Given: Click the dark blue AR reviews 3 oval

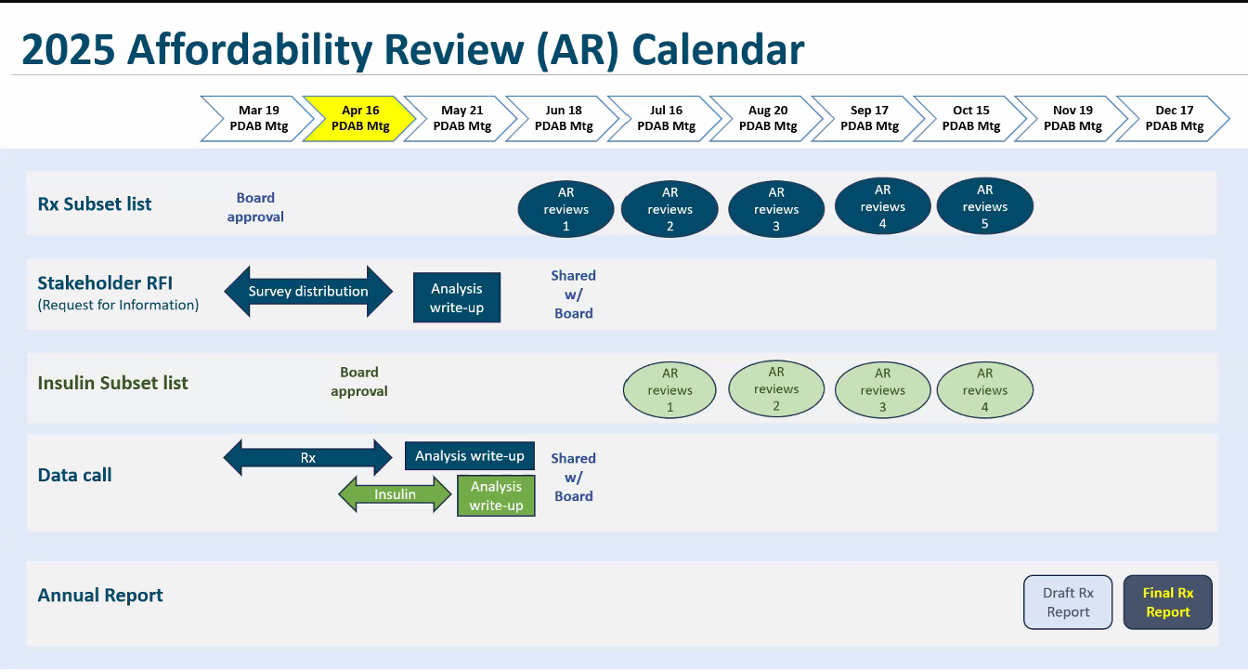Looking at the screenshot, I should click(777, 209).
